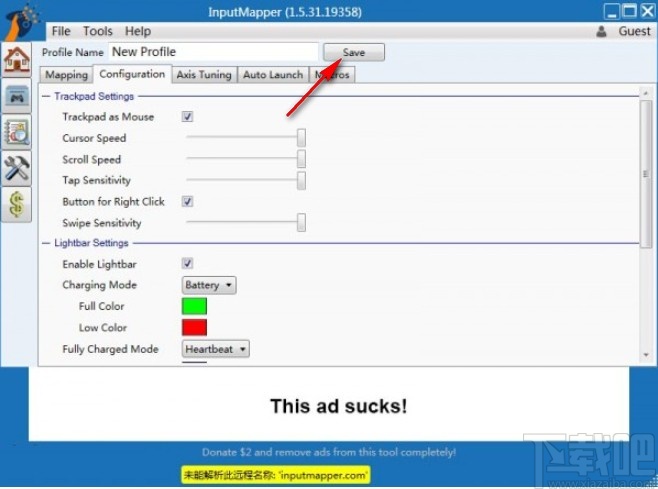Switch to the Axis Tuning tab

(204, 75)
